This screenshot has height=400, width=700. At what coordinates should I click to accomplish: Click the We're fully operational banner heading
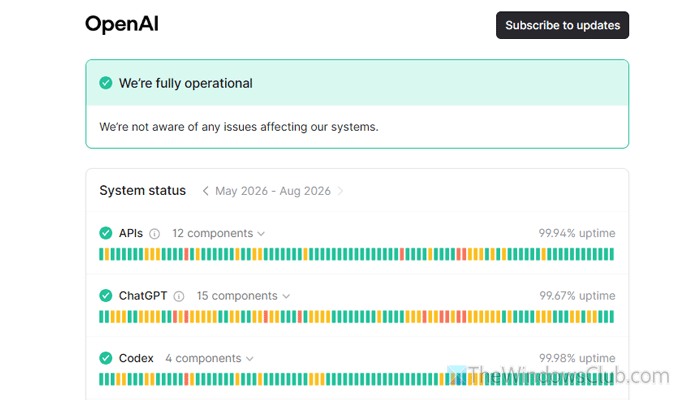186,83
